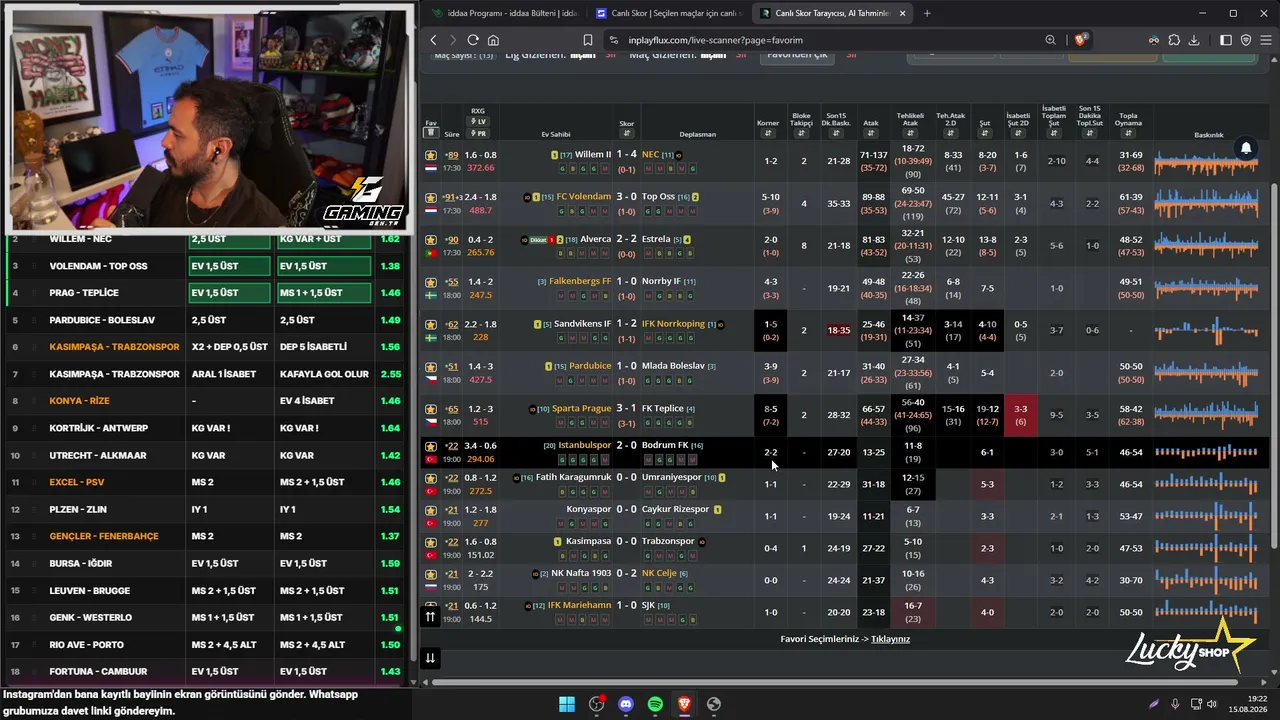Click the trash icon under Fav header
Viewport: 1280px width, 720px height.
click(431, 132)
